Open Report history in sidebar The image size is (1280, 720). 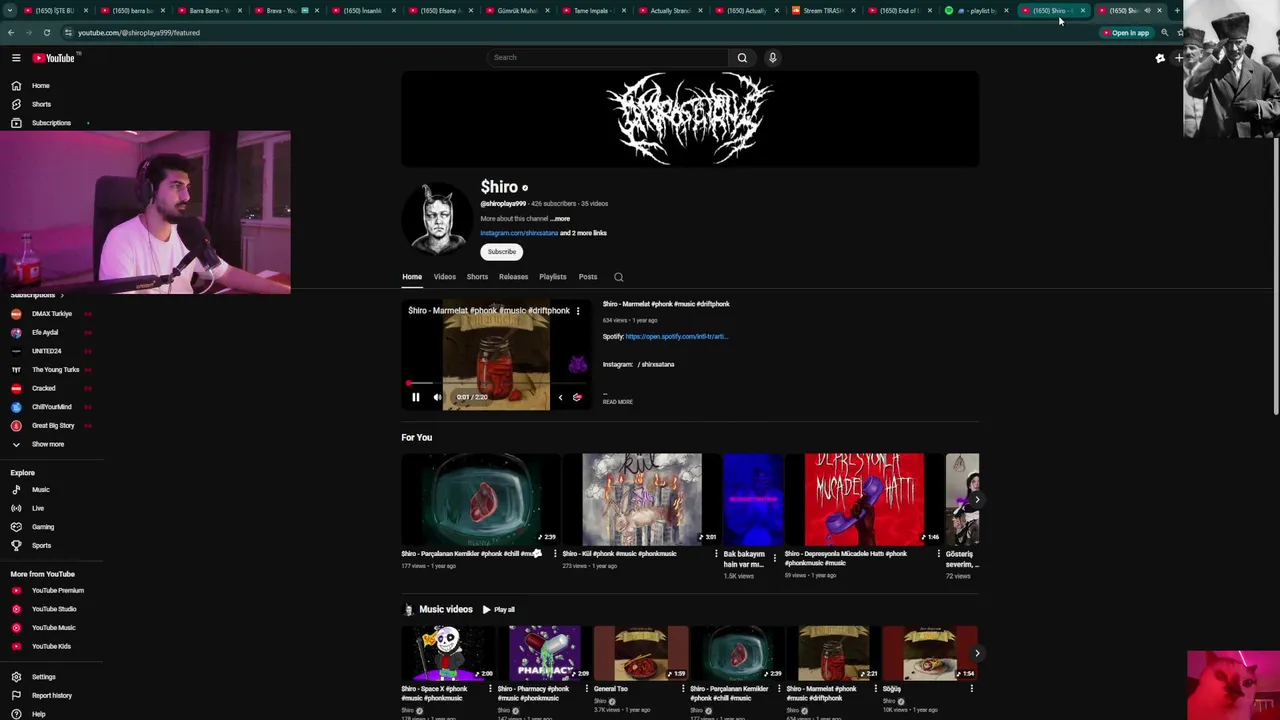pos(50,696)
